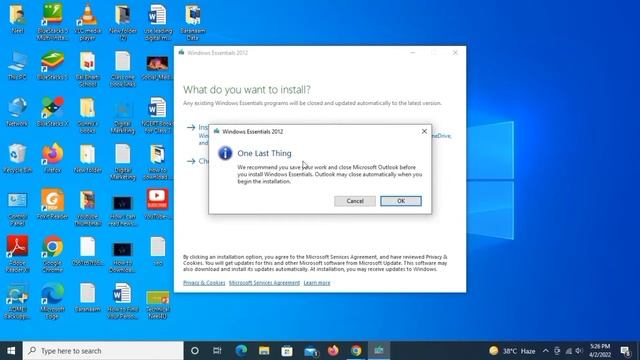Image resolution: width=640 pixels, height=360 pixels.
Task: Open network status in system tray
Action: coord(569,351)
